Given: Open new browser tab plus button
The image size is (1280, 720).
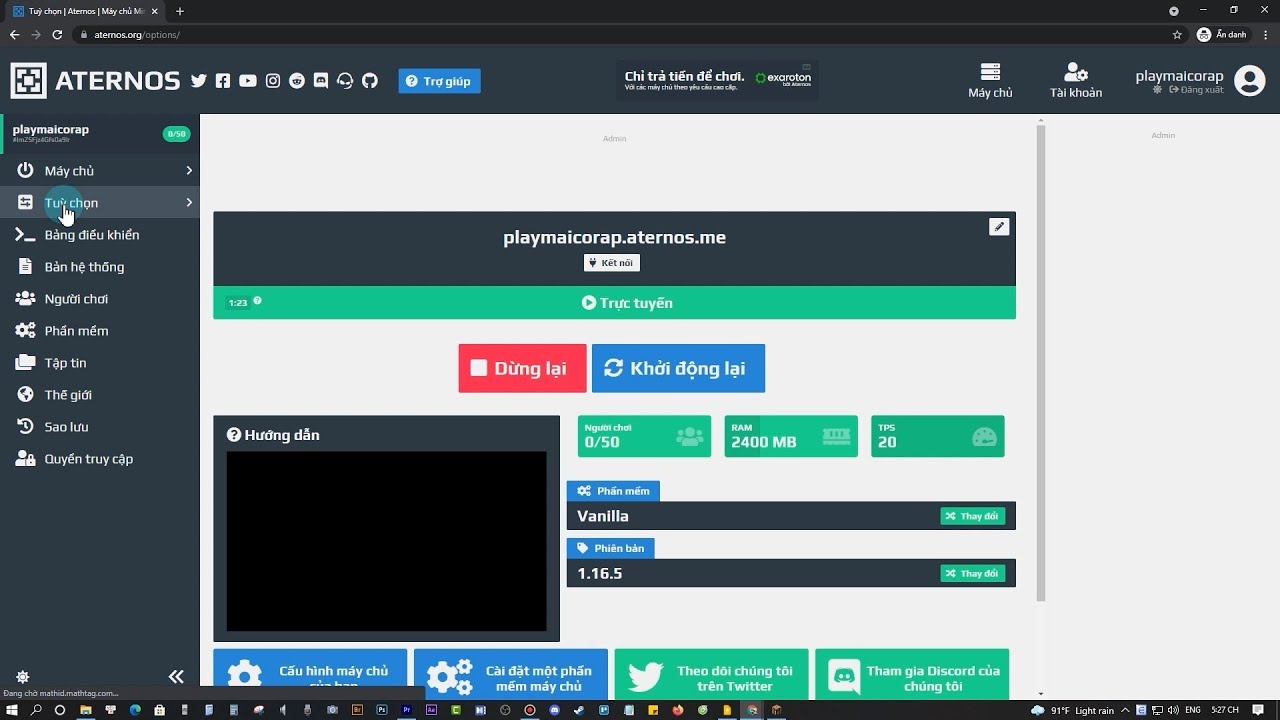Looking at the screenshot, I should pyautogui.click(x=180, y=11).
